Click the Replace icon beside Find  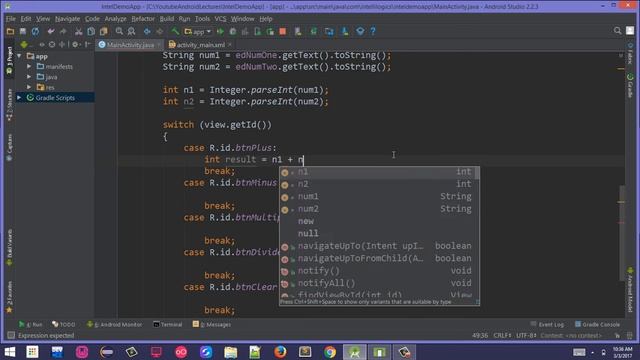pos(131,31)
